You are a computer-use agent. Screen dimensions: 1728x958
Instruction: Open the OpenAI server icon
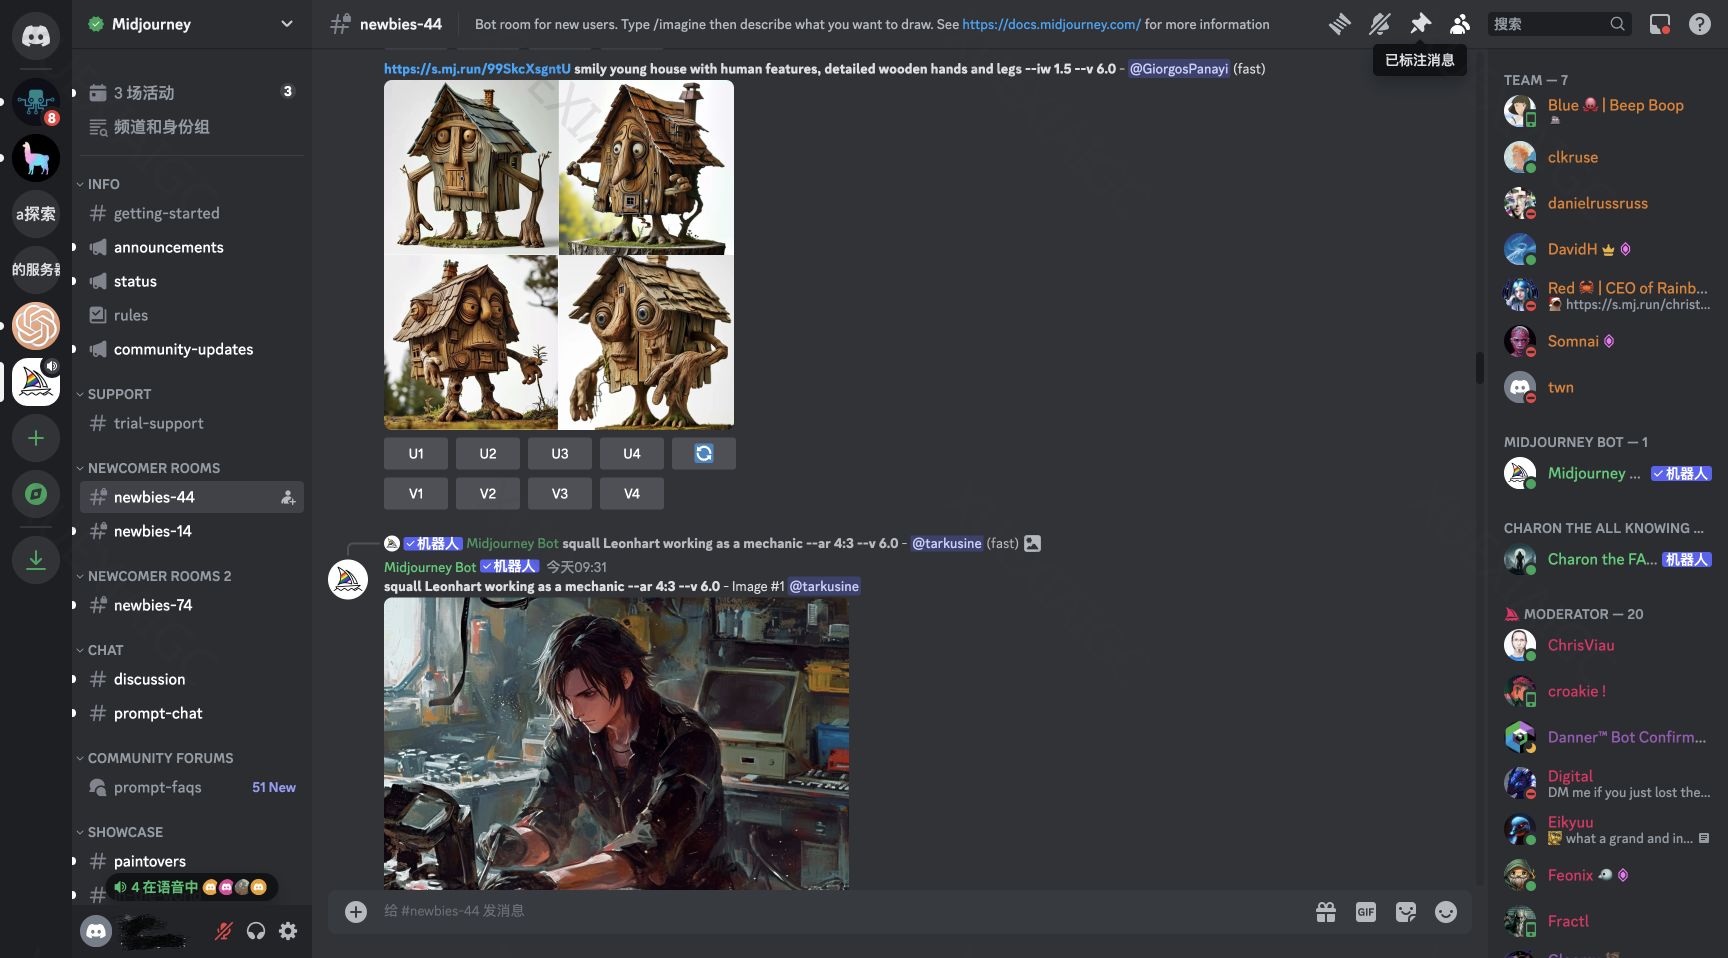(x=36, y=326)
